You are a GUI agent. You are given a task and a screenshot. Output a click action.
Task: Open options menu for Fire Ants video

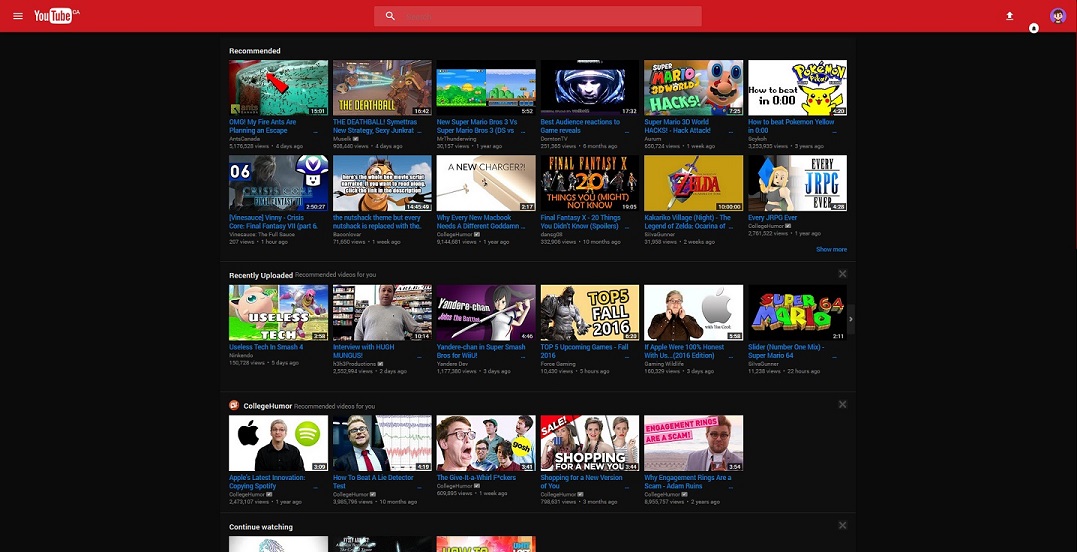pyautogui.click(x=315, y=130)
